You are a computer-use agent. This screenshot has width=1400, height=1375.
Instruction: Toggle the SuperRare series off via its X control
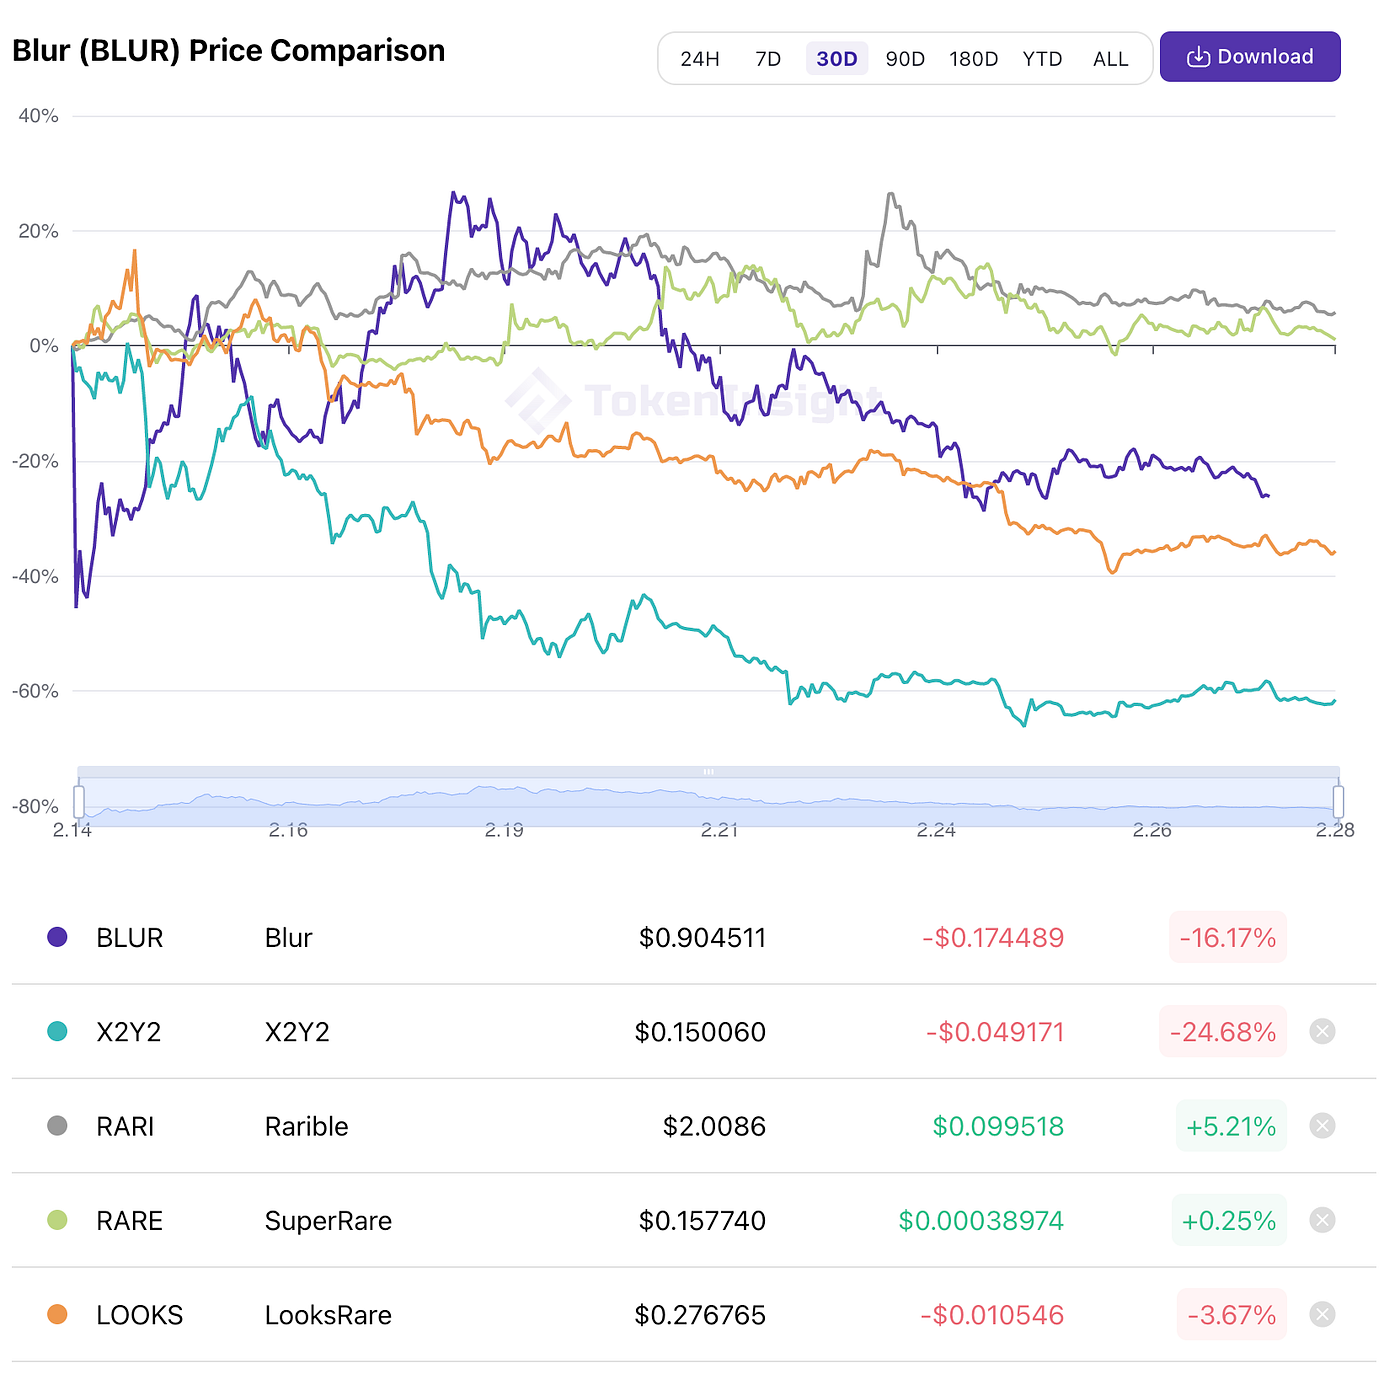coord(1322,1220)
